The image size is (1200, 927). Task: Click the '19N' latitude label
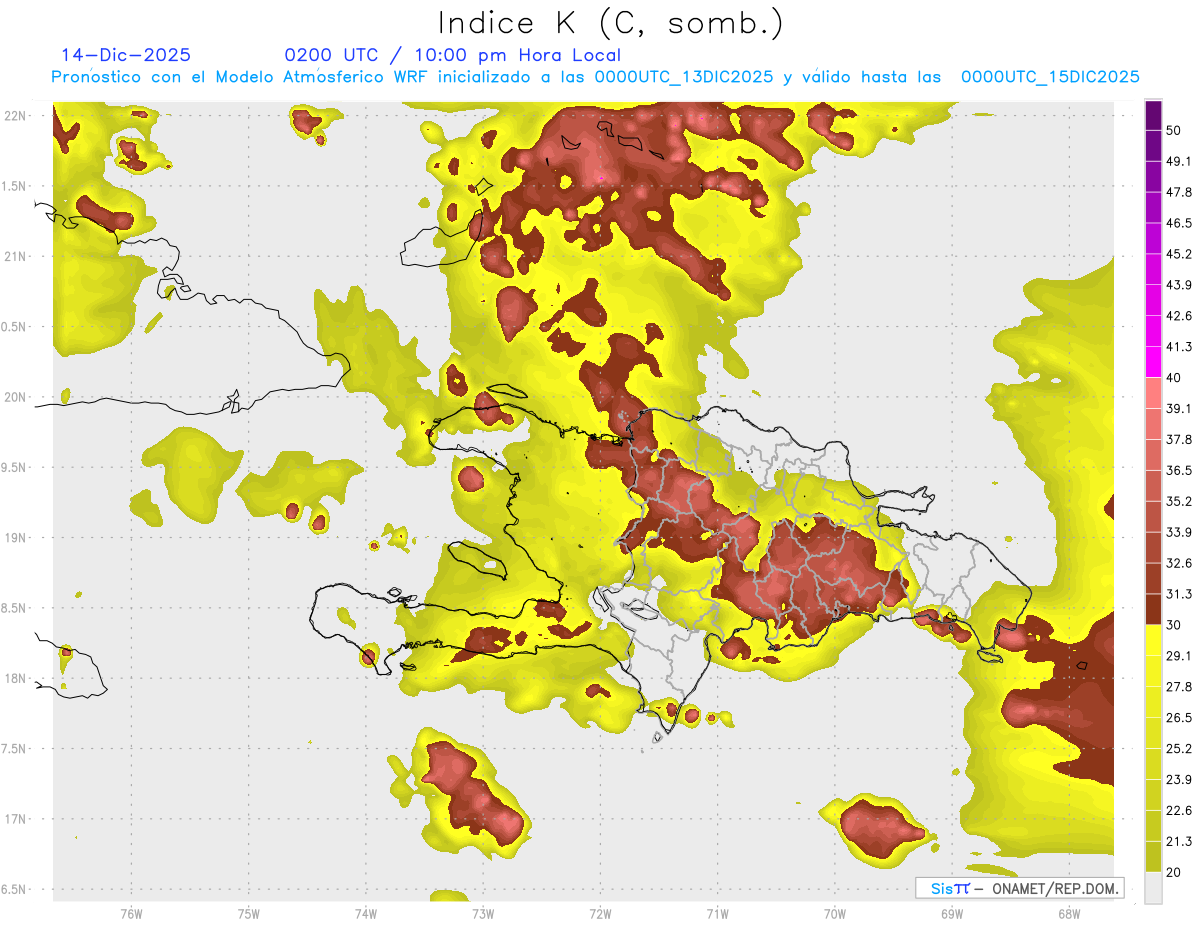[x=16, y=537]
